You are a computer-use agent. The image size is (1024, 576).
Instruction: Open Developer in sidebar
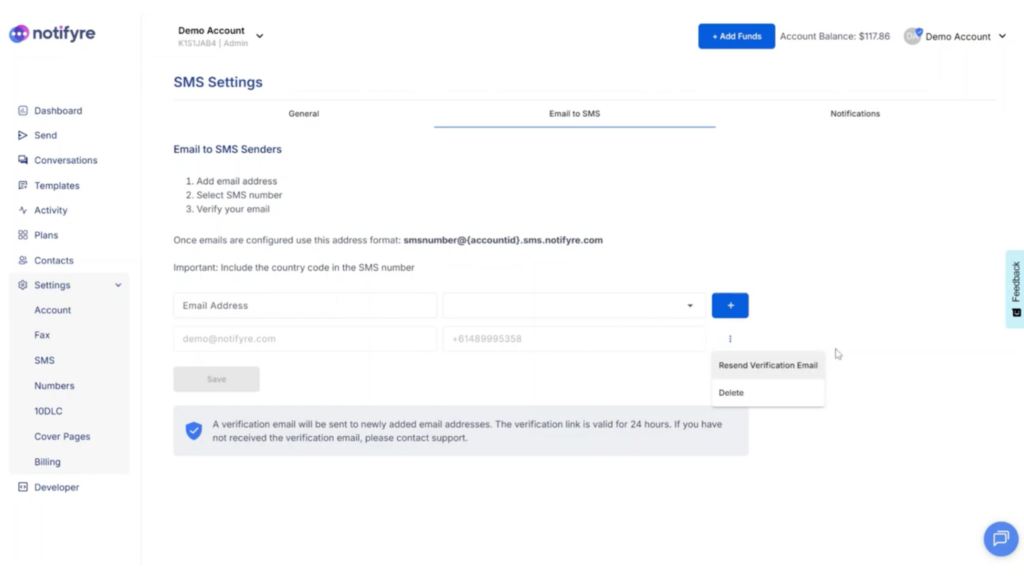pos(56,487)
